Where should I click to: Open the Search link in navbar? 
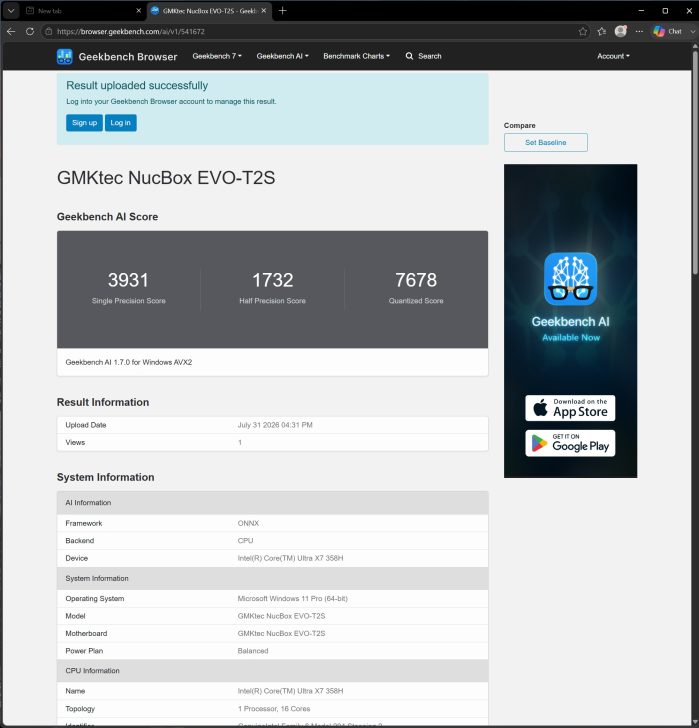423,56
